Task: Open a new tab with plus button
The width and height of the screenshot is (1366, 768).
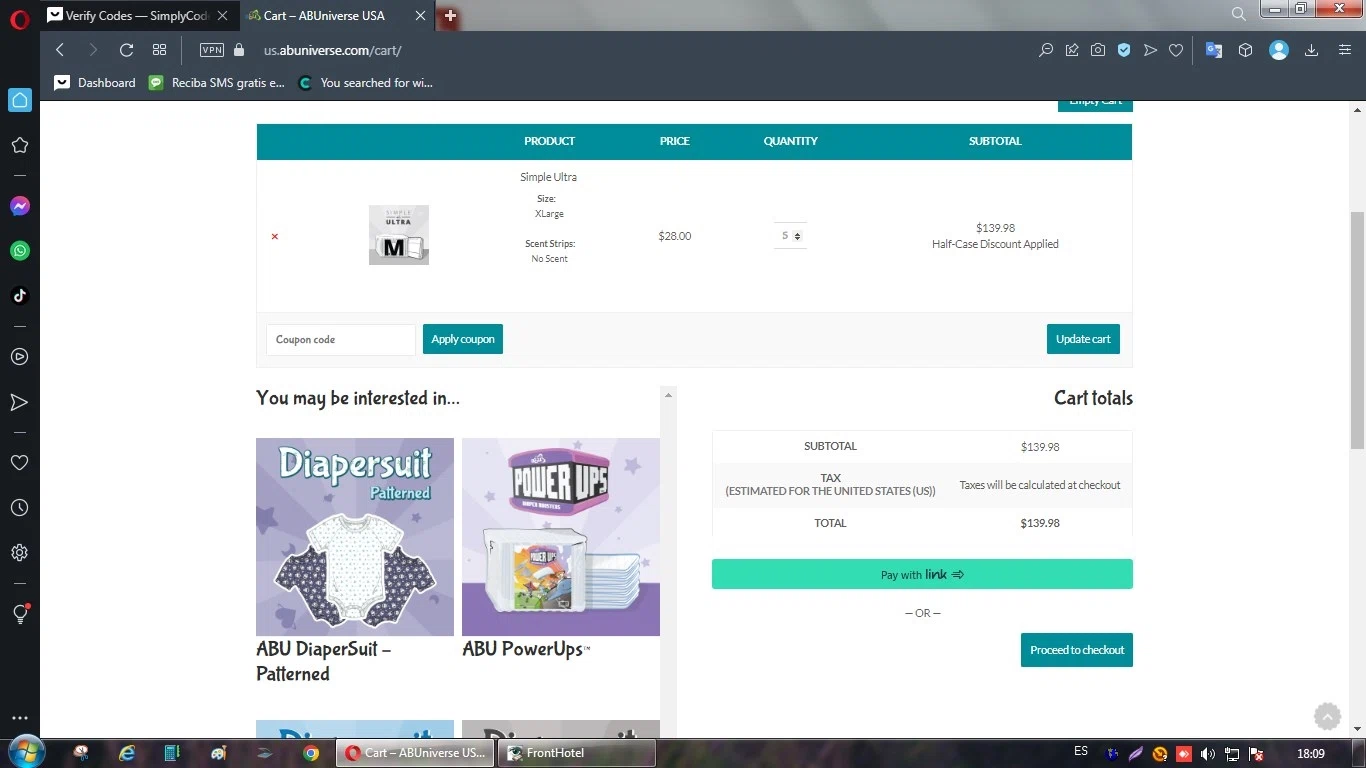Action: tap(450, 16)
